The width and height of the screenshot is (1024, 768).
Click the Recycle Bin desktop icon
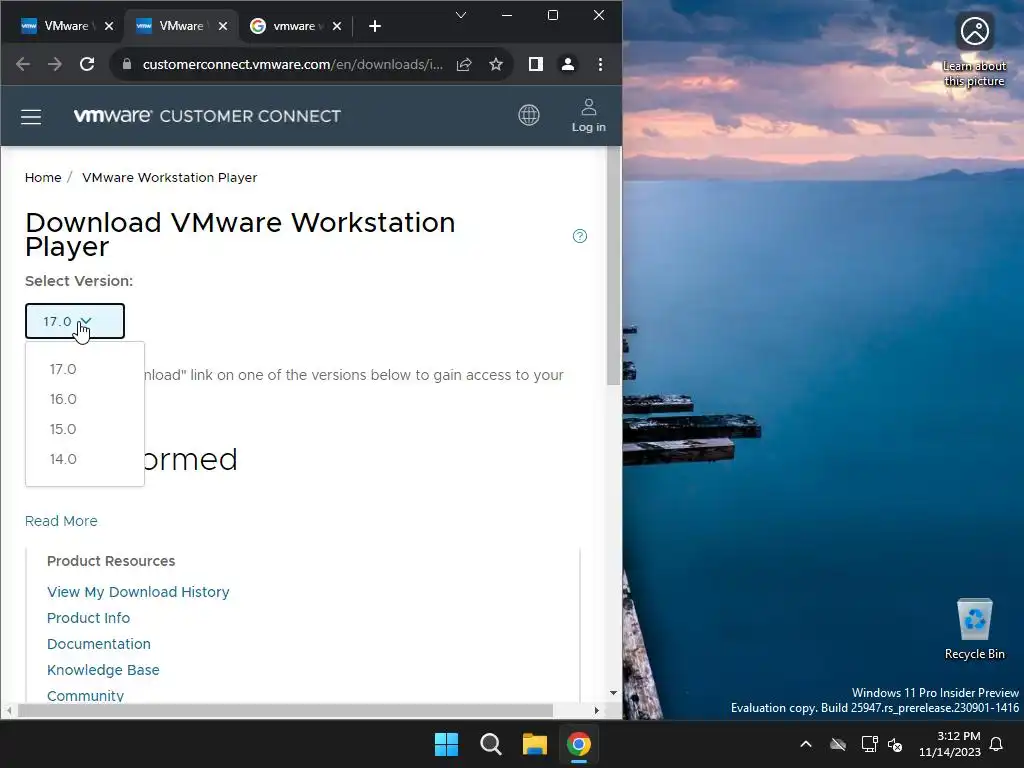(x=974, y=629)
